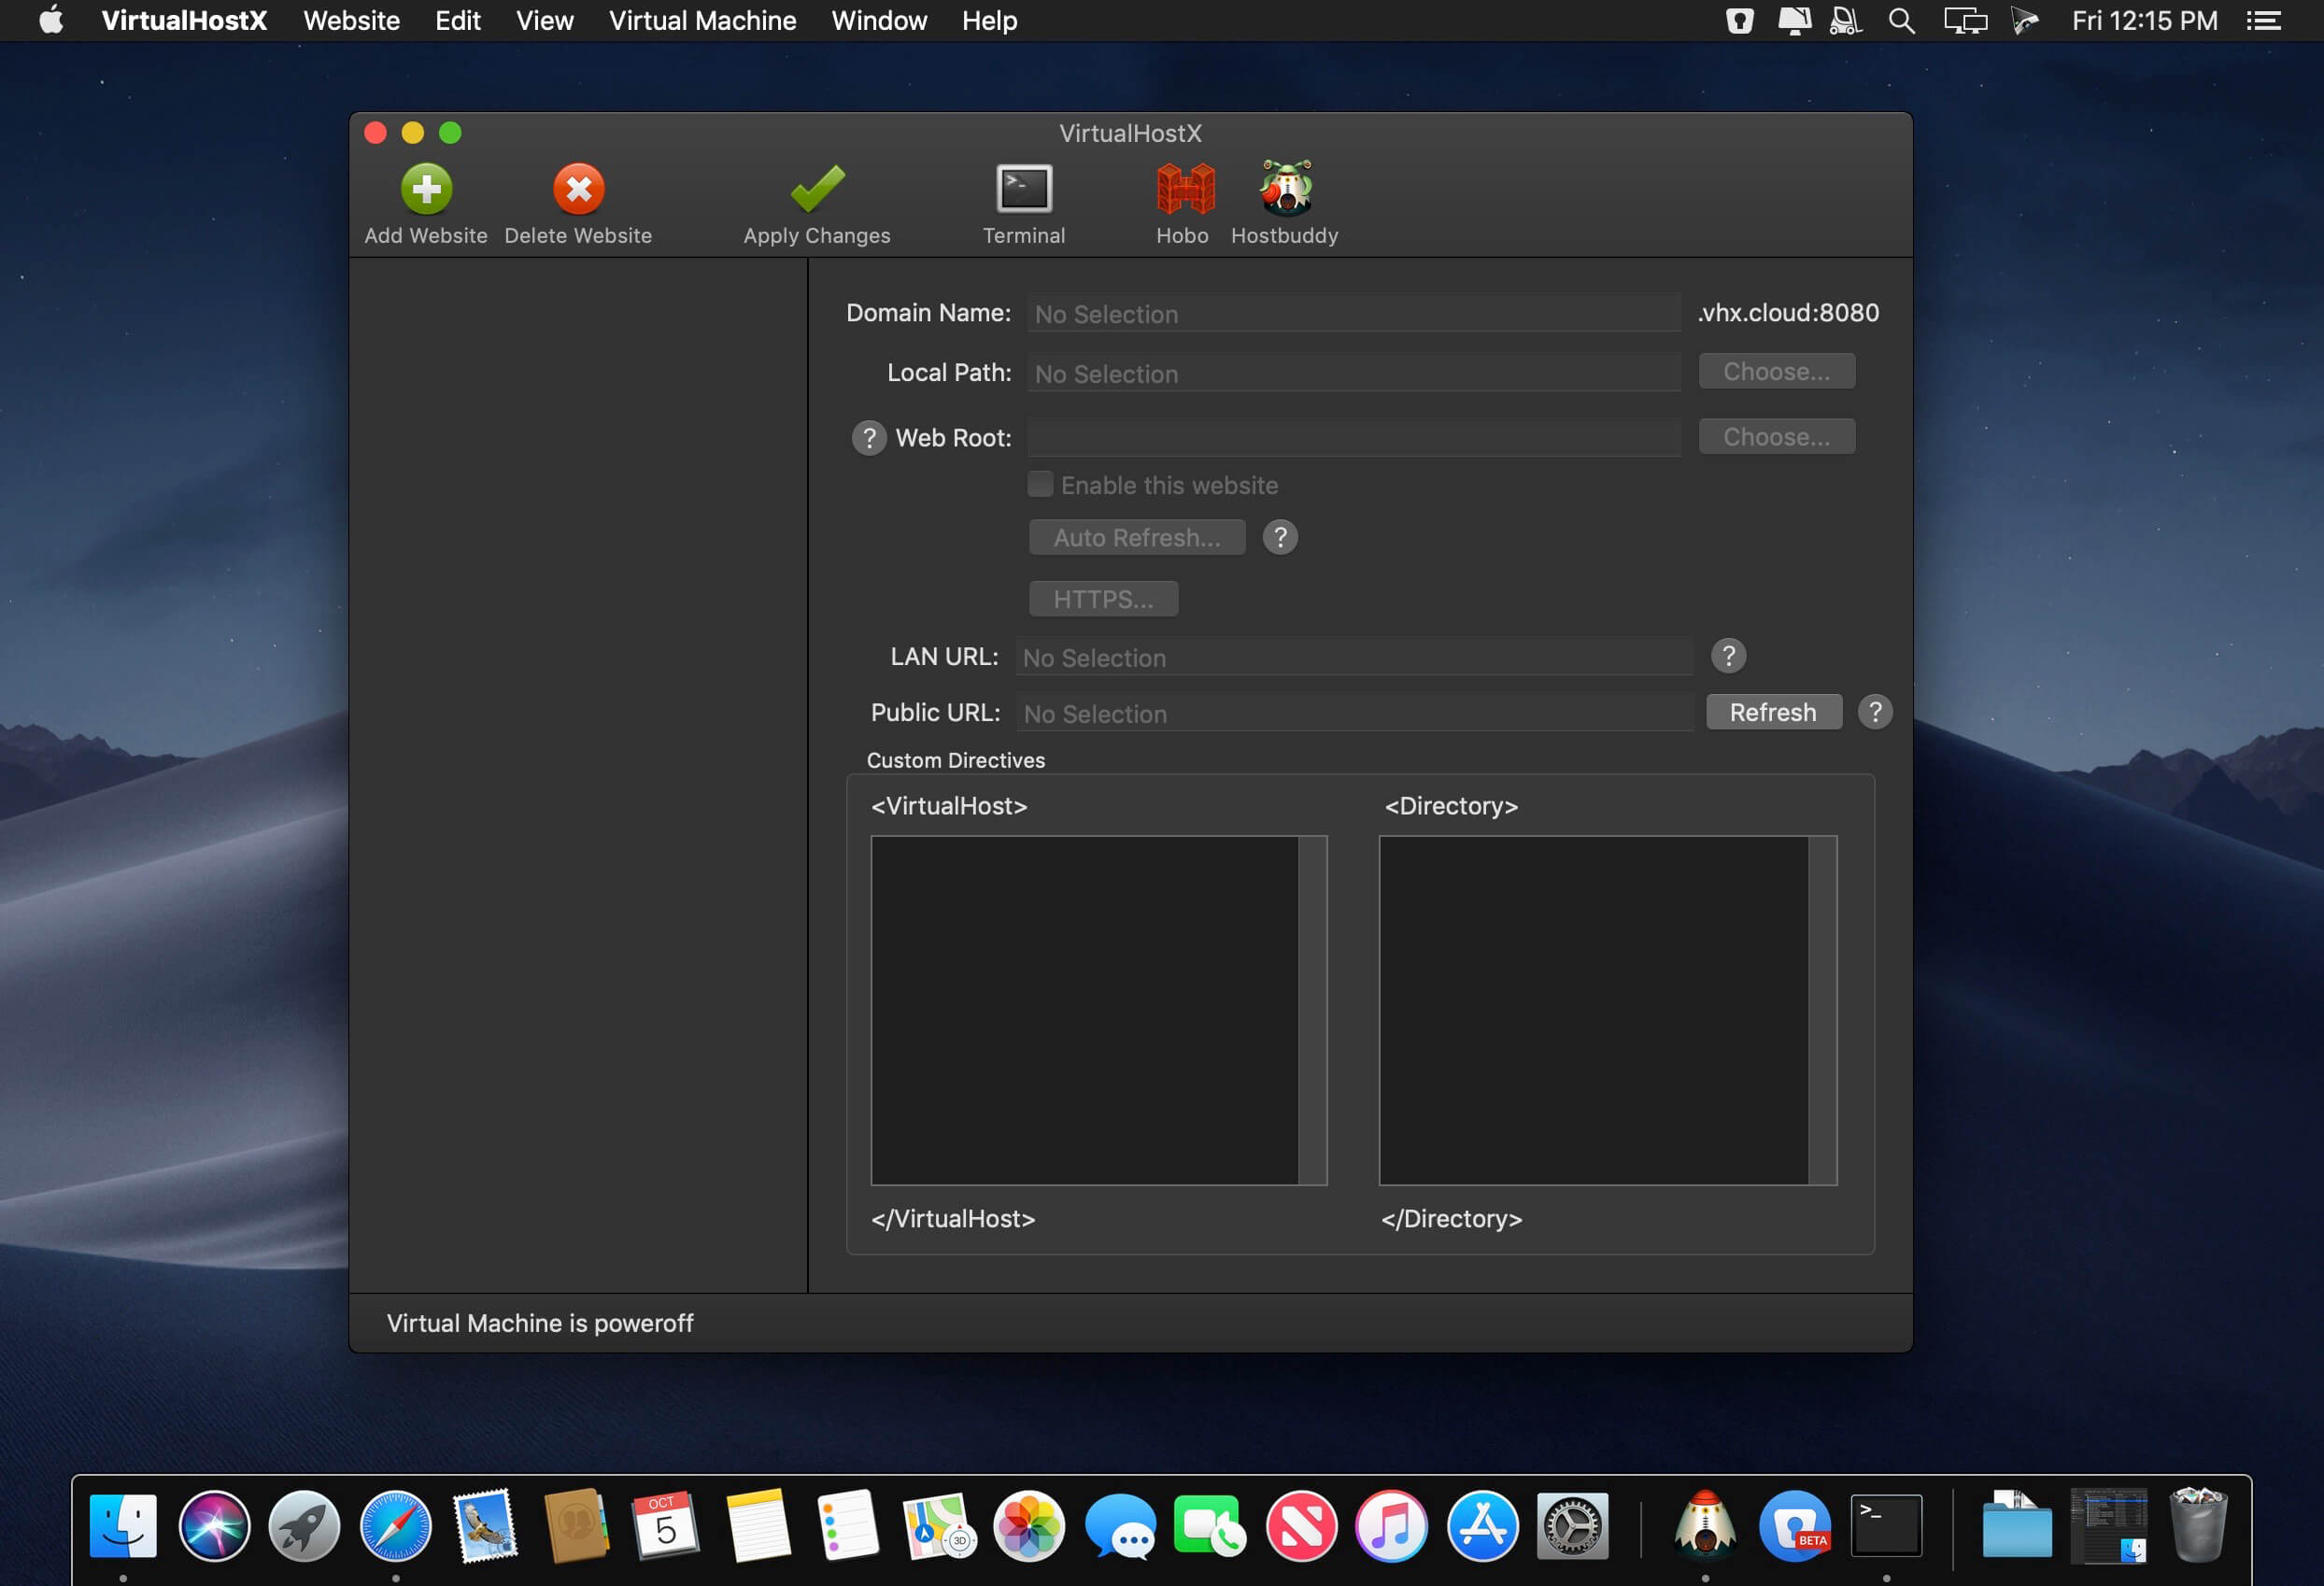This screenshot has height=1586, width=2324.
Task: Click the Add Website toolbar icon
Action: pyautogui.click(x=426, y=190)
